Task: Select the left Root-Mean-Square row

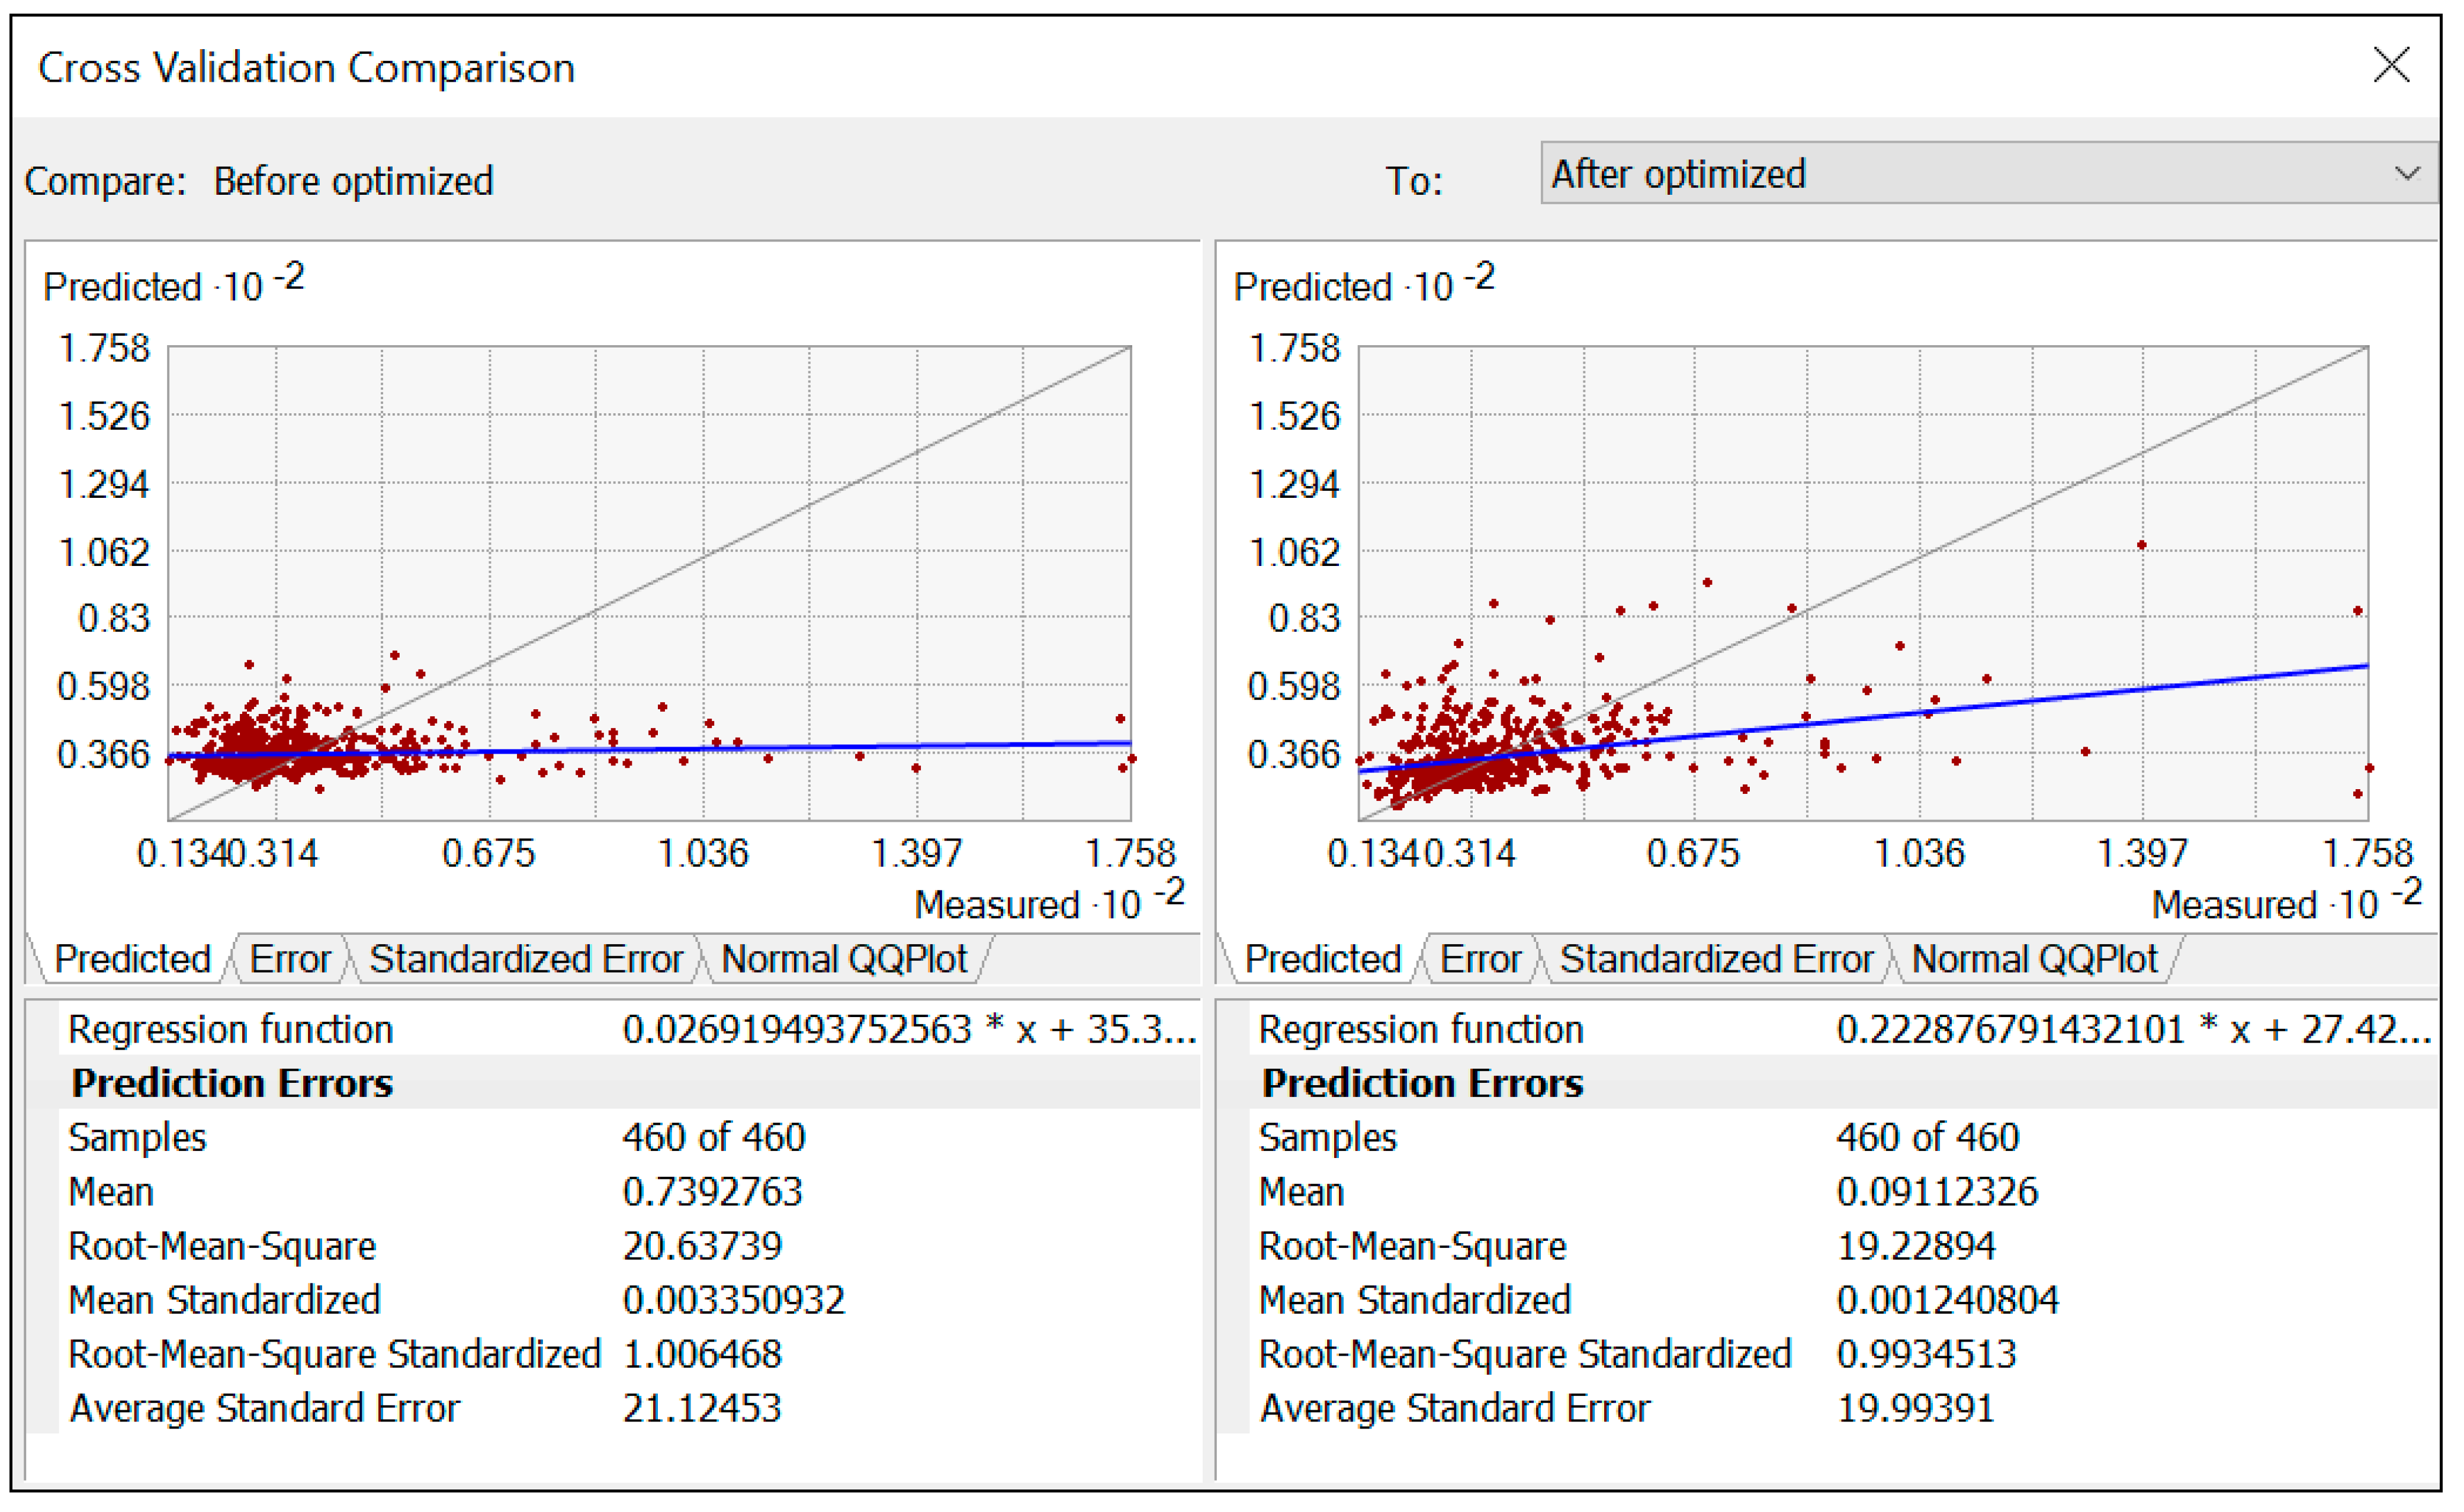Action: click(x=222, y=1246)
